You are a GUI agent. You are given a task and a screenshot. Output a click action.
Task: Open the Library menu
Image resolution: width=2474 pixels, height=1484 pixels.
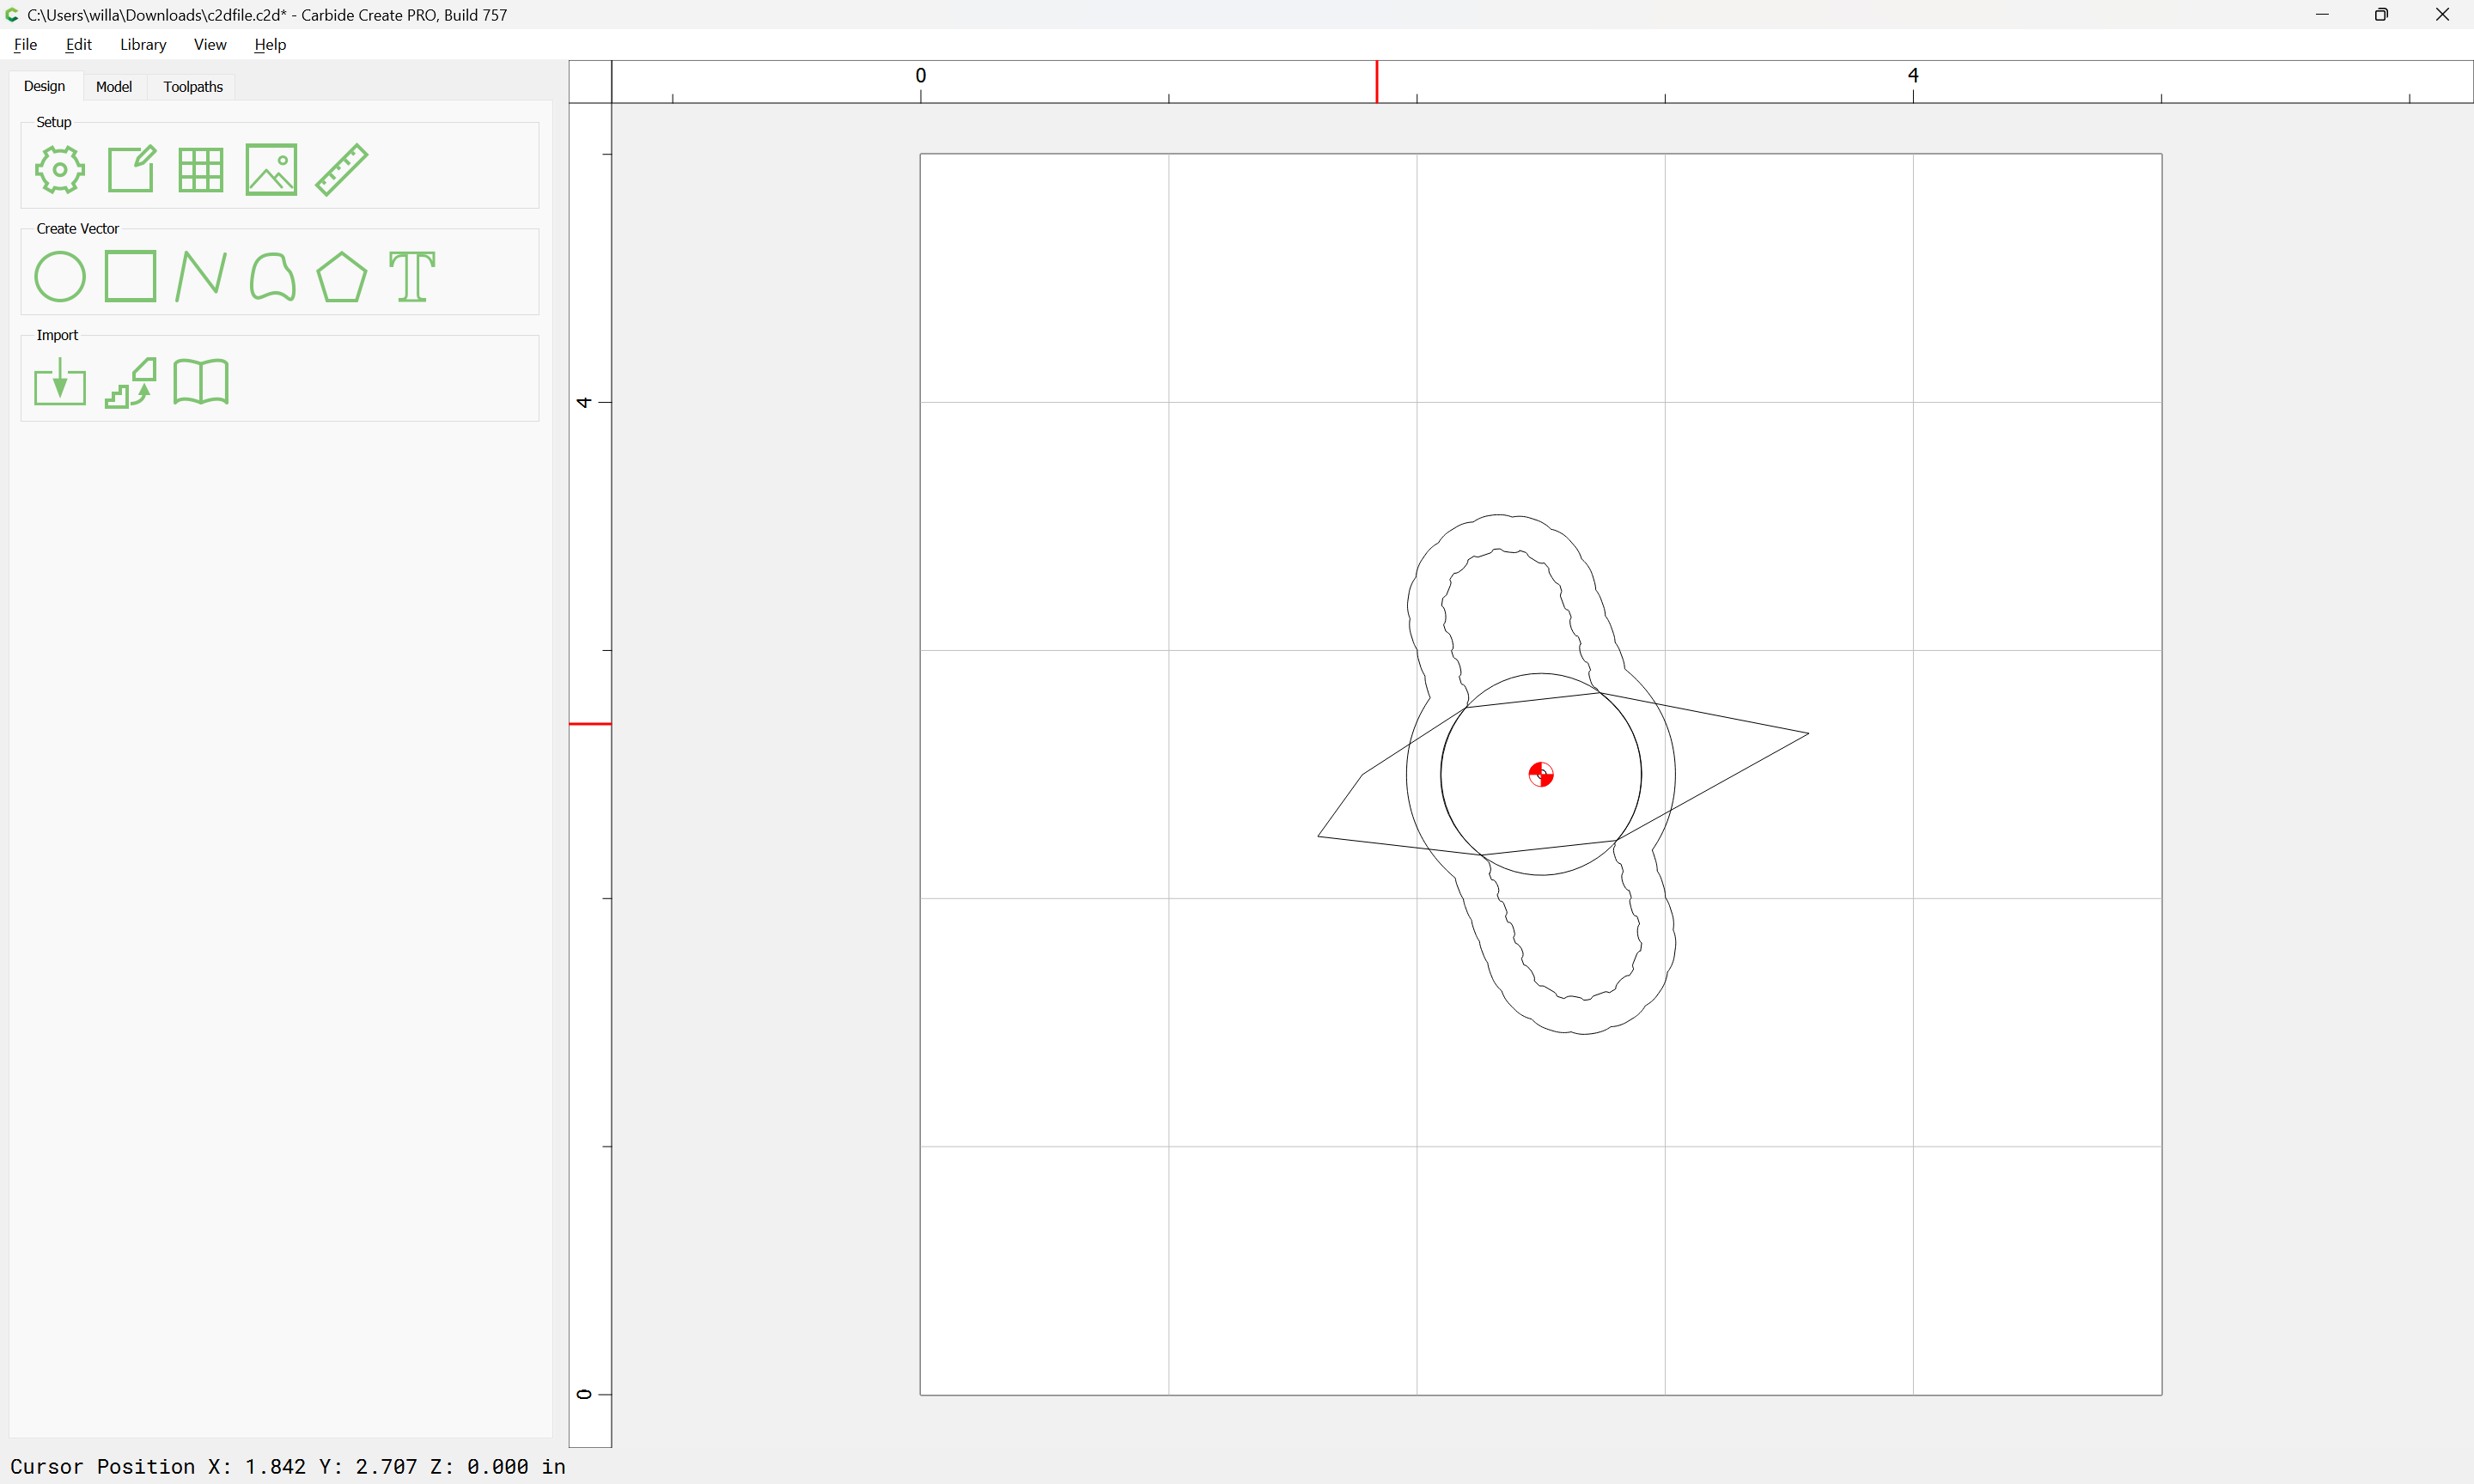coord(143,44)
